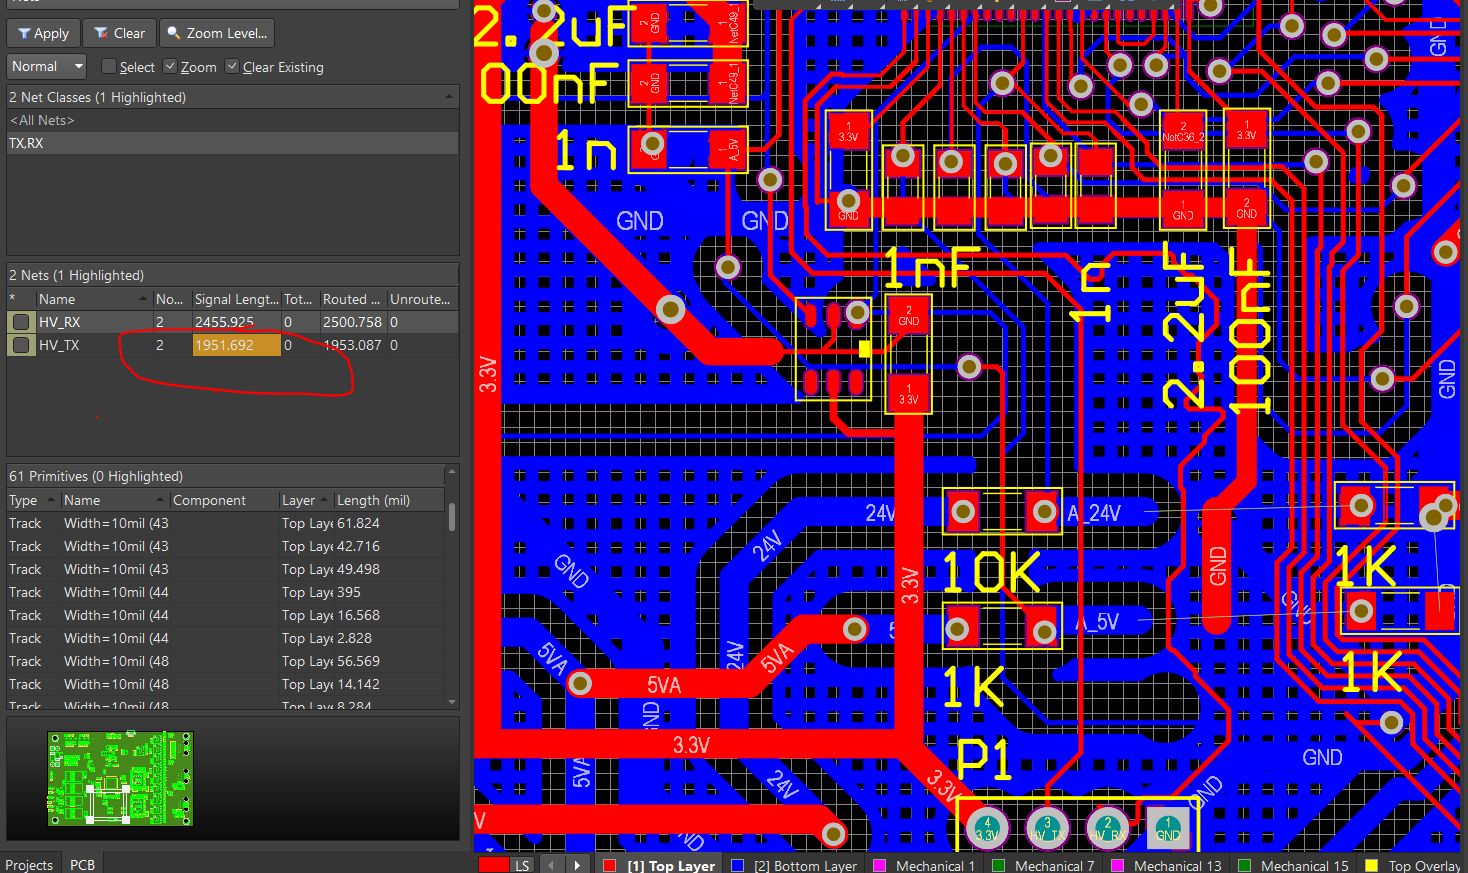The image size is (1468, 873).
Task: Click the red Top Layer color swatch
Action: pyautogui.click(x=610, y=866)
